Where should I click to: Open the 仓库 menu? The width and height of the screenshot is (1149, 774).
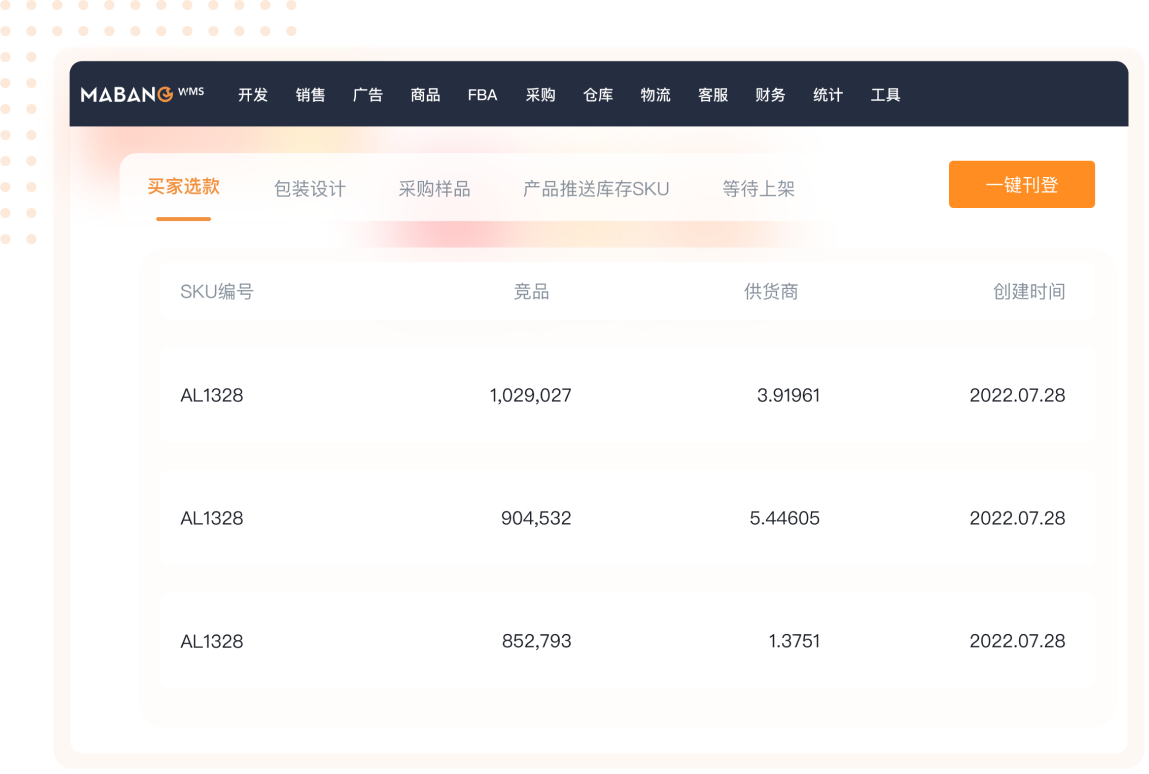[x=598, y=95]
